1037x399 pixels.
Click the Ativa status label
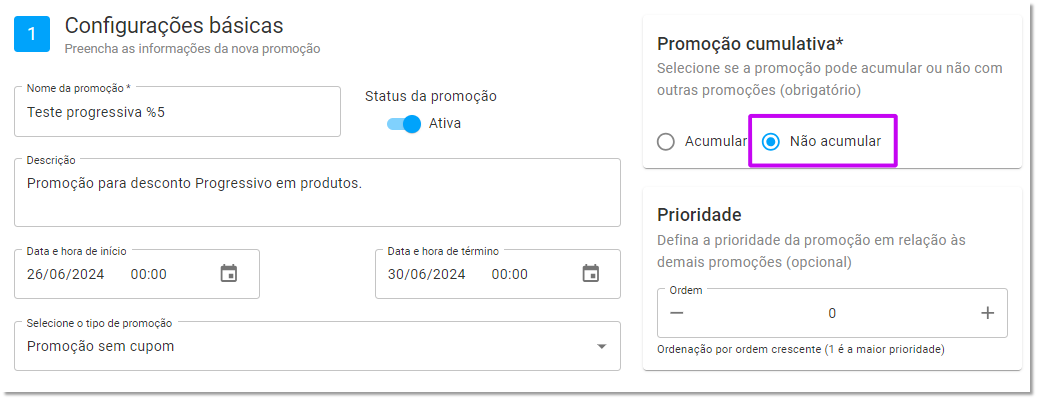pyautogui.click(x=445, y=124)
